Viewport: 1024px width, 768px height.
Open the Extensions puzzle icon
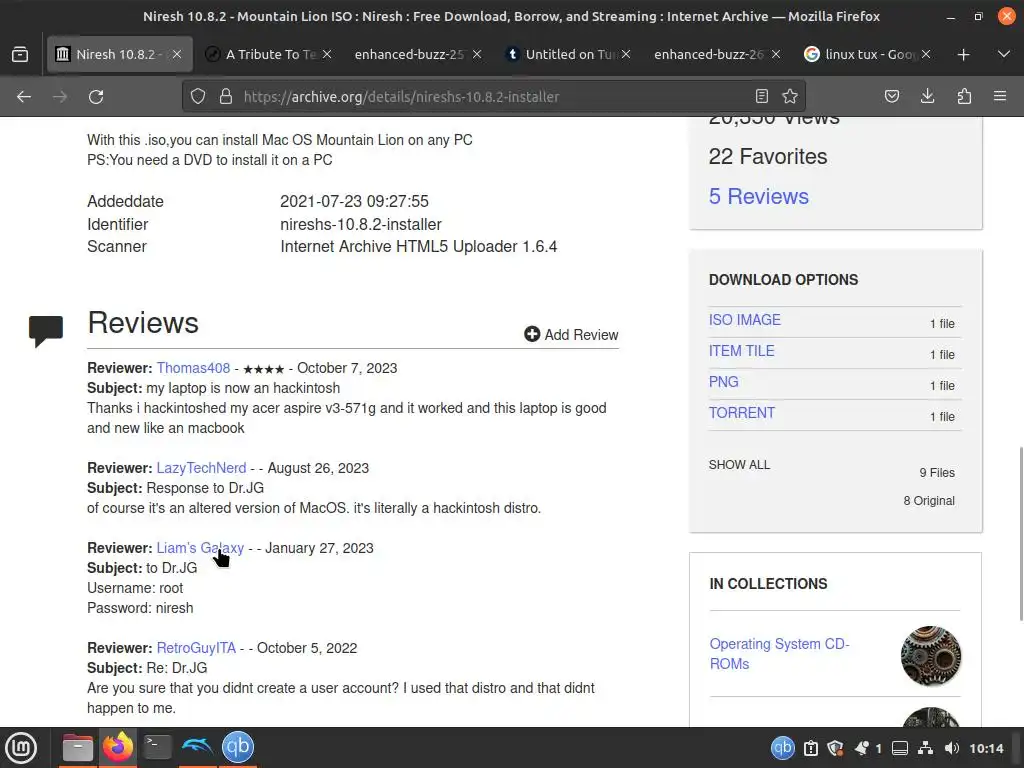tap(964, 97)
